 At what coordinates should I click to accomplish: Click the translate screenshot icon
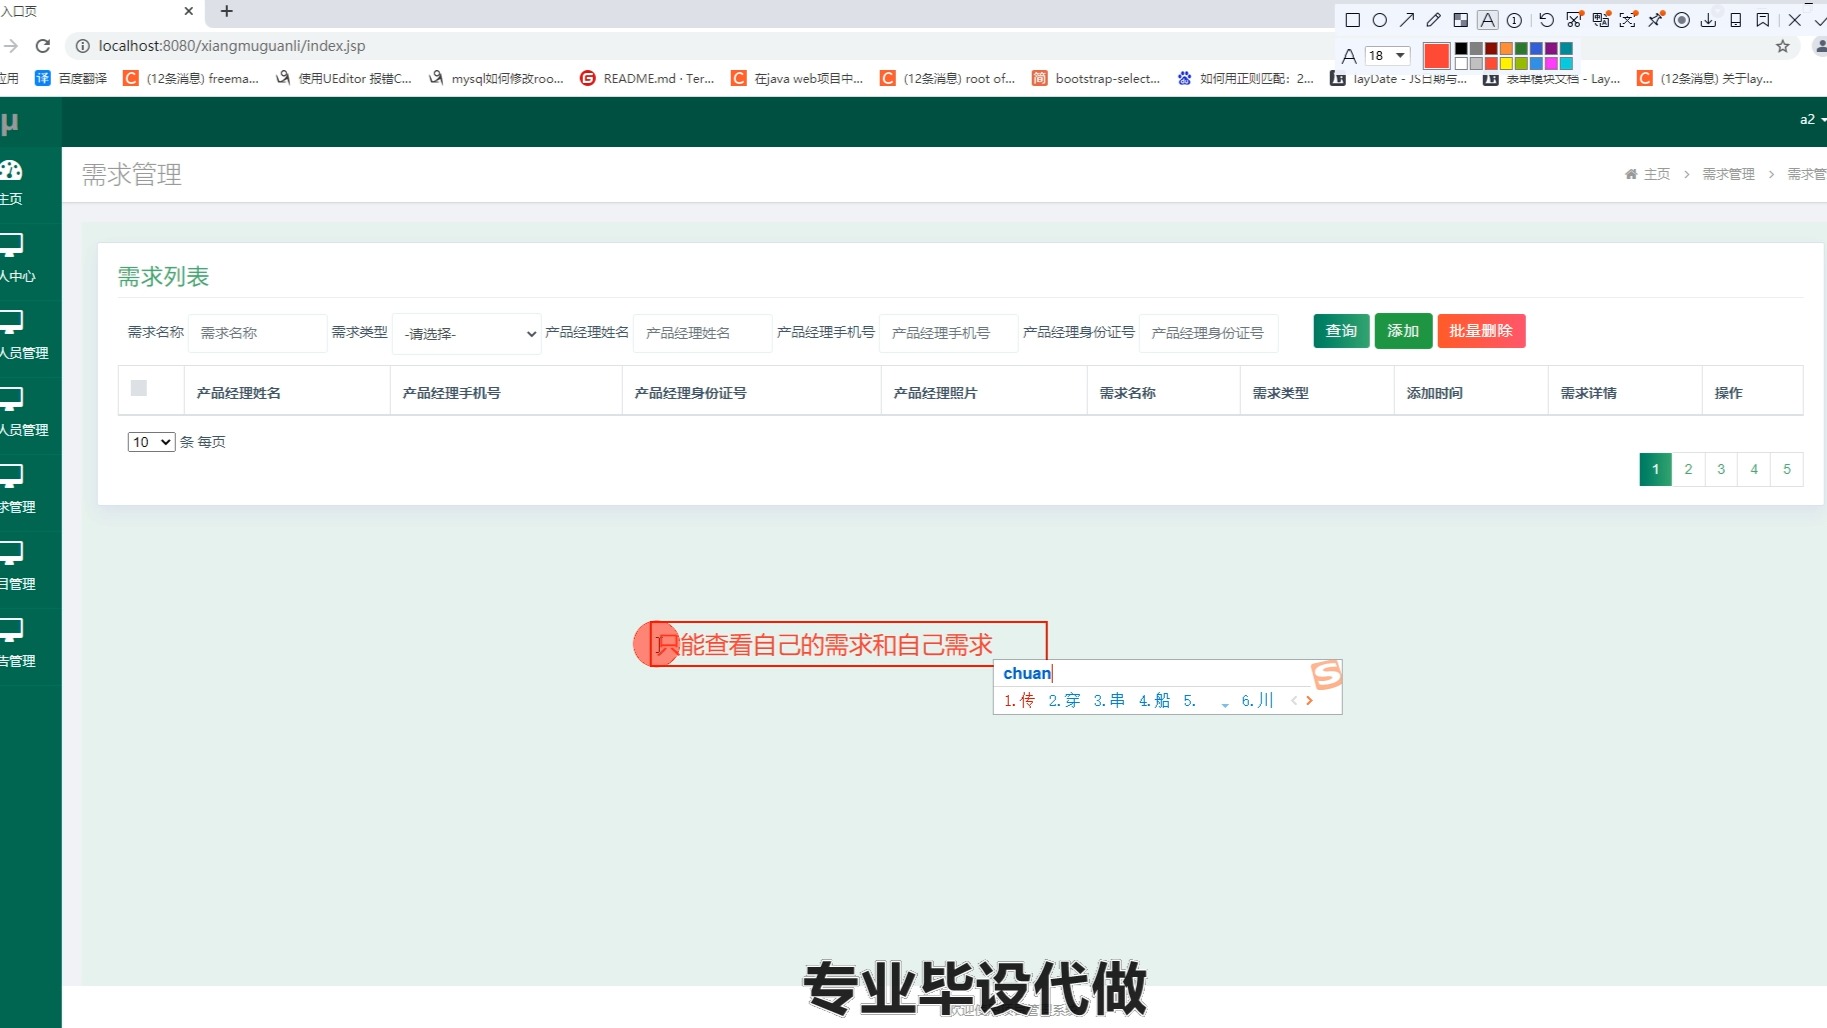[x=1601, y=20]
